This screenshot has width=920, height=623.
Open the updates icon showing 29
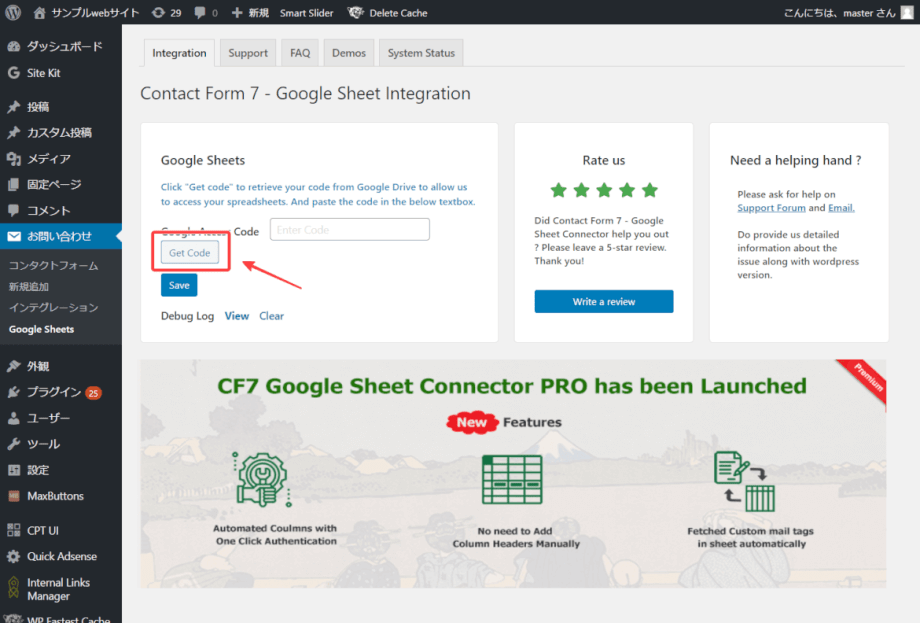tap(158, 12)
